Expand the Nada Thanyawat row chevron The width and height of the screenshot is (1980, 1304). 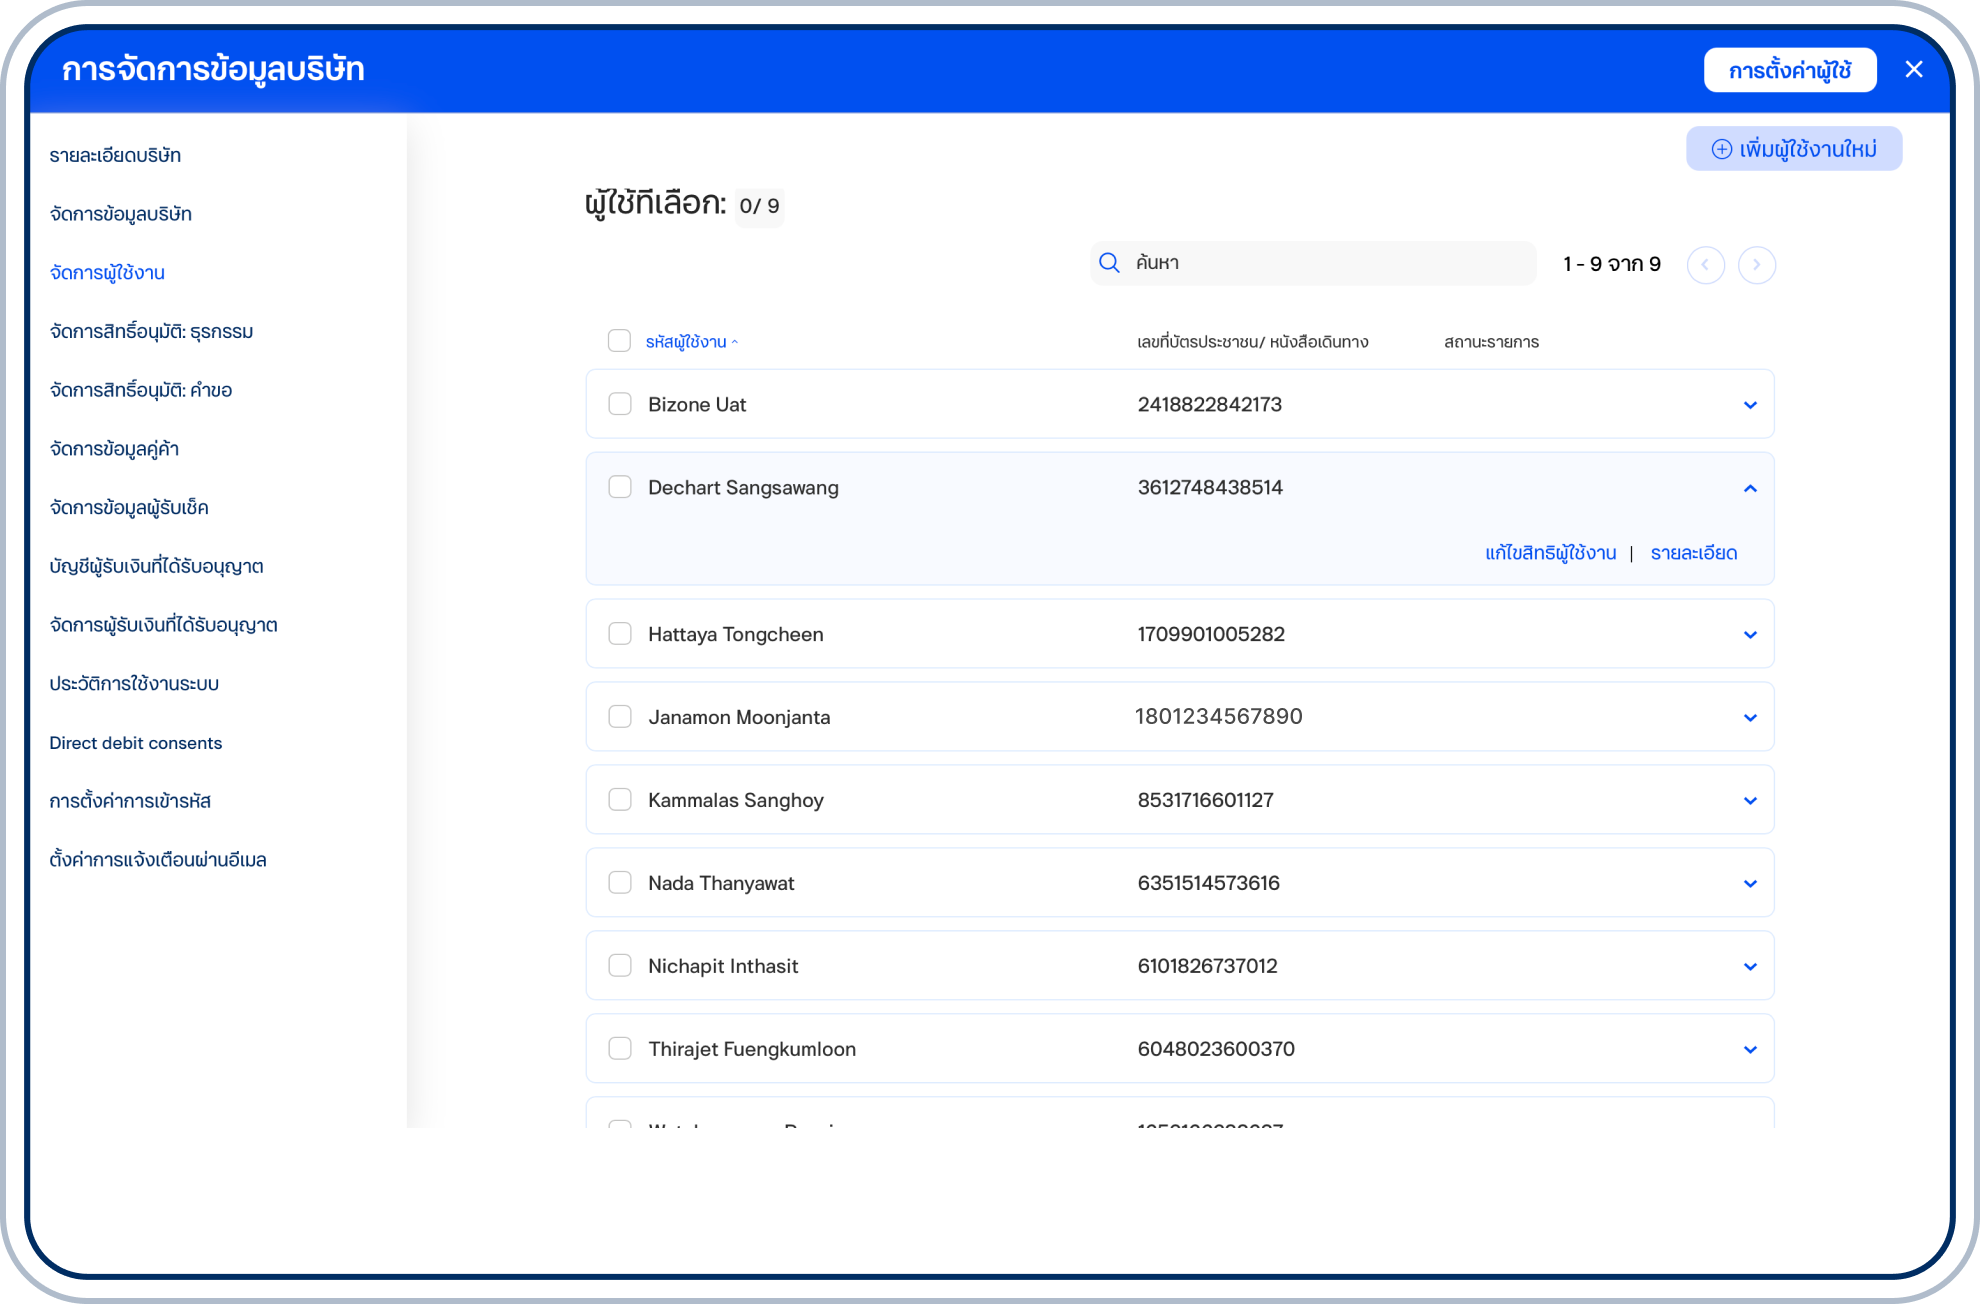tap(1750, 884)
